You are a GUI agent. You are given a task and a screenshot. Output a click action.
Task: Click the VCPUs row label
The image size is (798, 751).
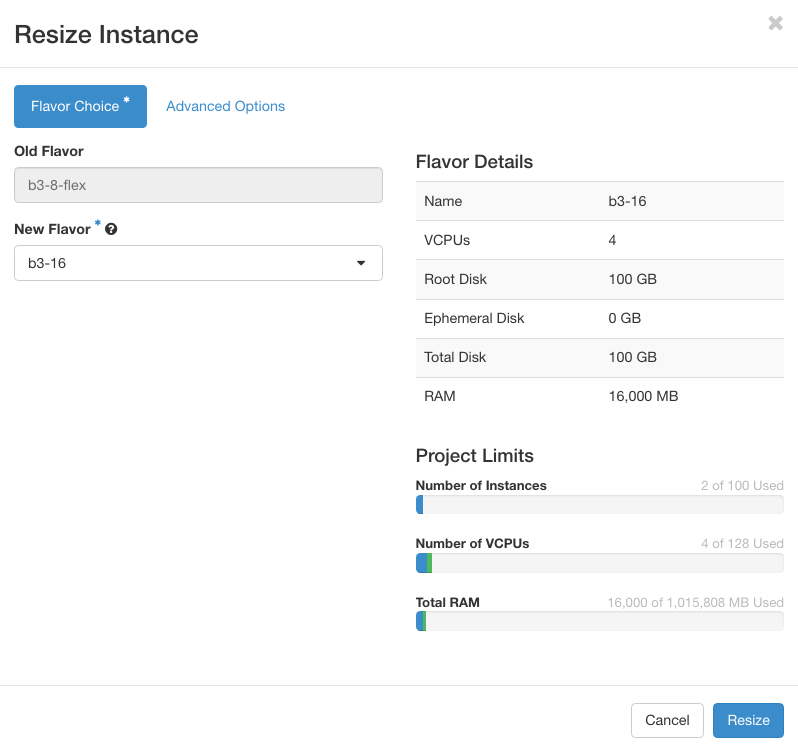(447, 240)
